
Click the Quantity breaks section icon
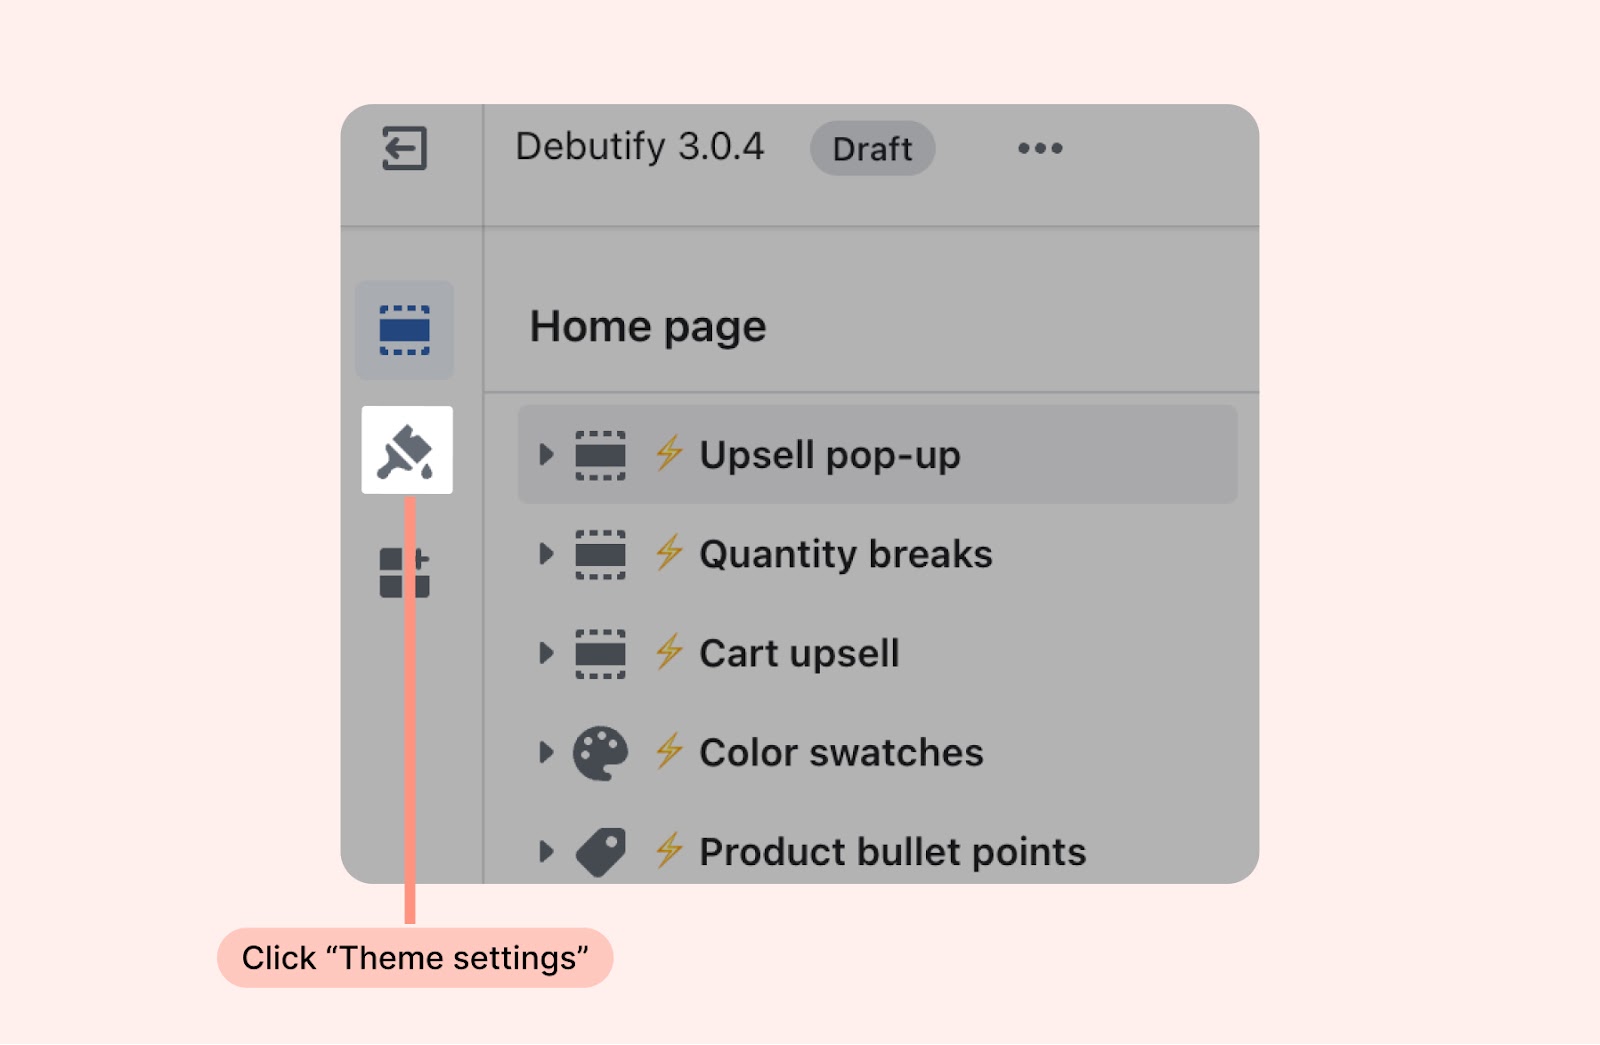(600, 555)
